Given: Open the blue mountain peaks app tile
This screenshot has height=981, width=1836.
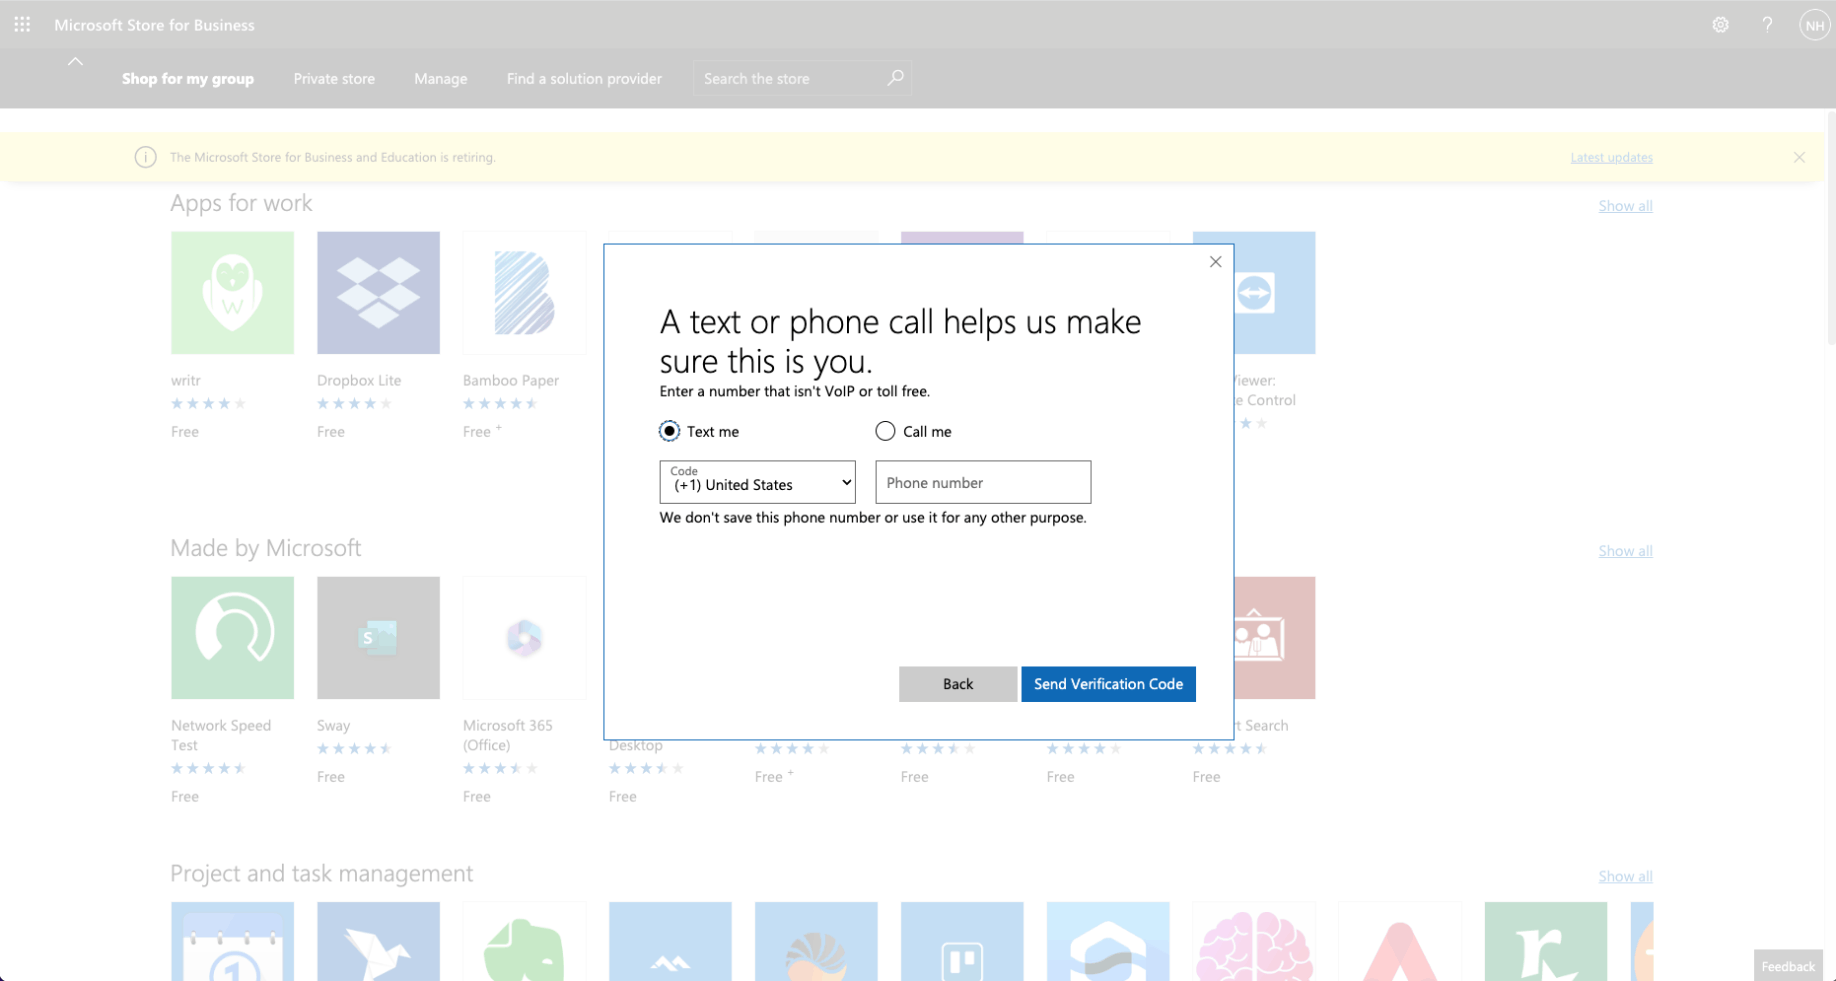Looking at the screenshot, I should [670, 941].
